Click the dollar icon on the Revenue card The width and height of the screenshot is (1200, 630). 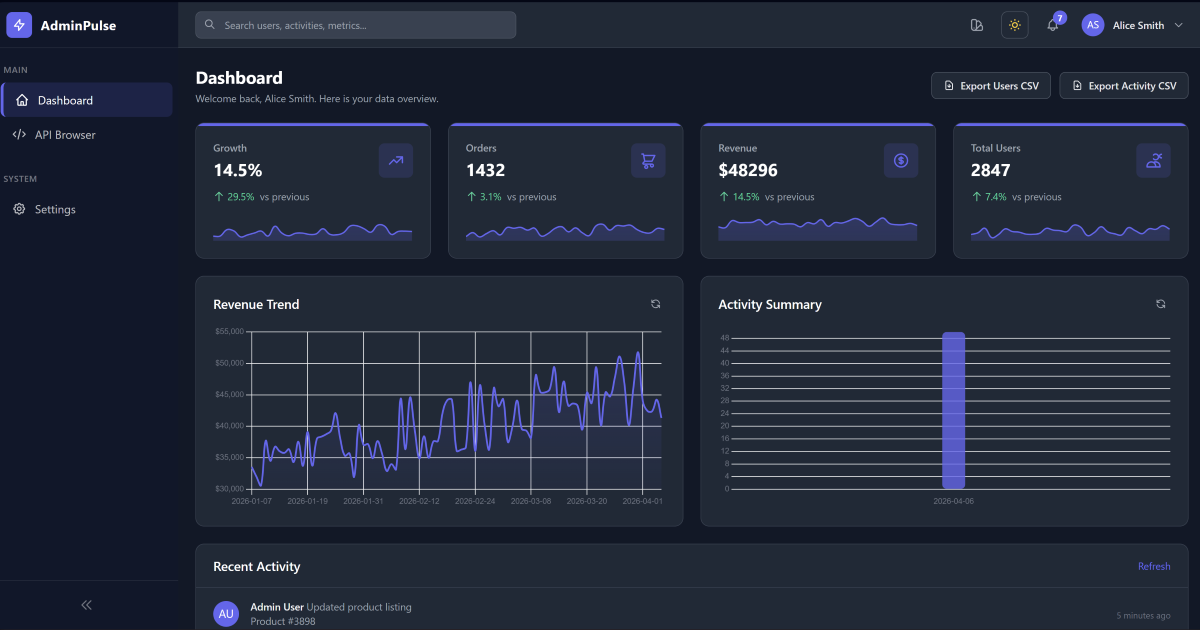[x=900, y=160]
